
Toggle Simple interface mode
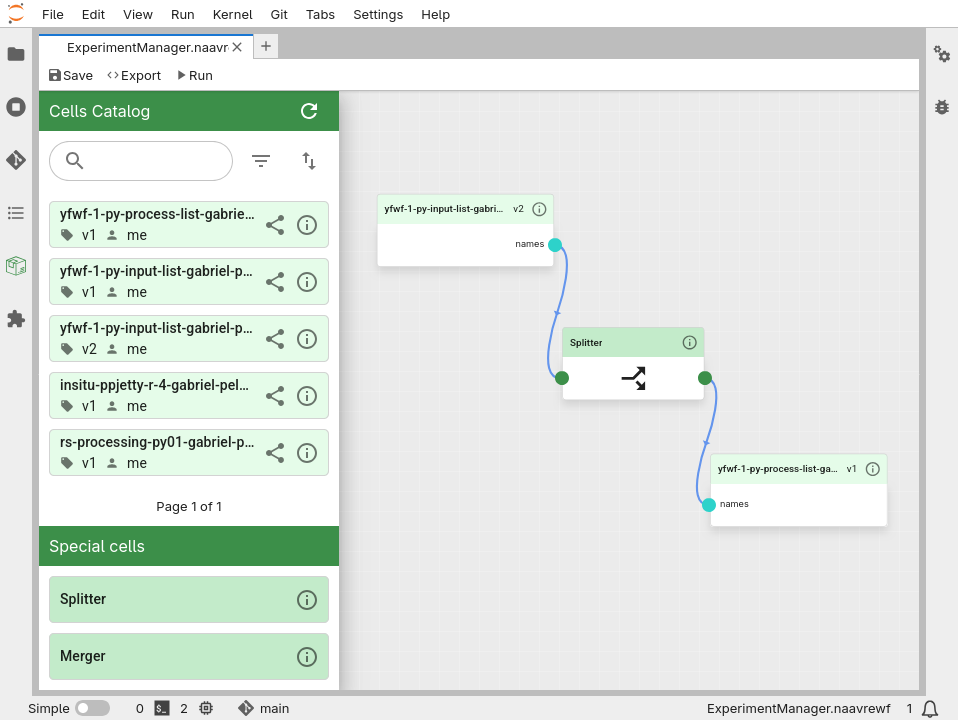pos(93,708)
